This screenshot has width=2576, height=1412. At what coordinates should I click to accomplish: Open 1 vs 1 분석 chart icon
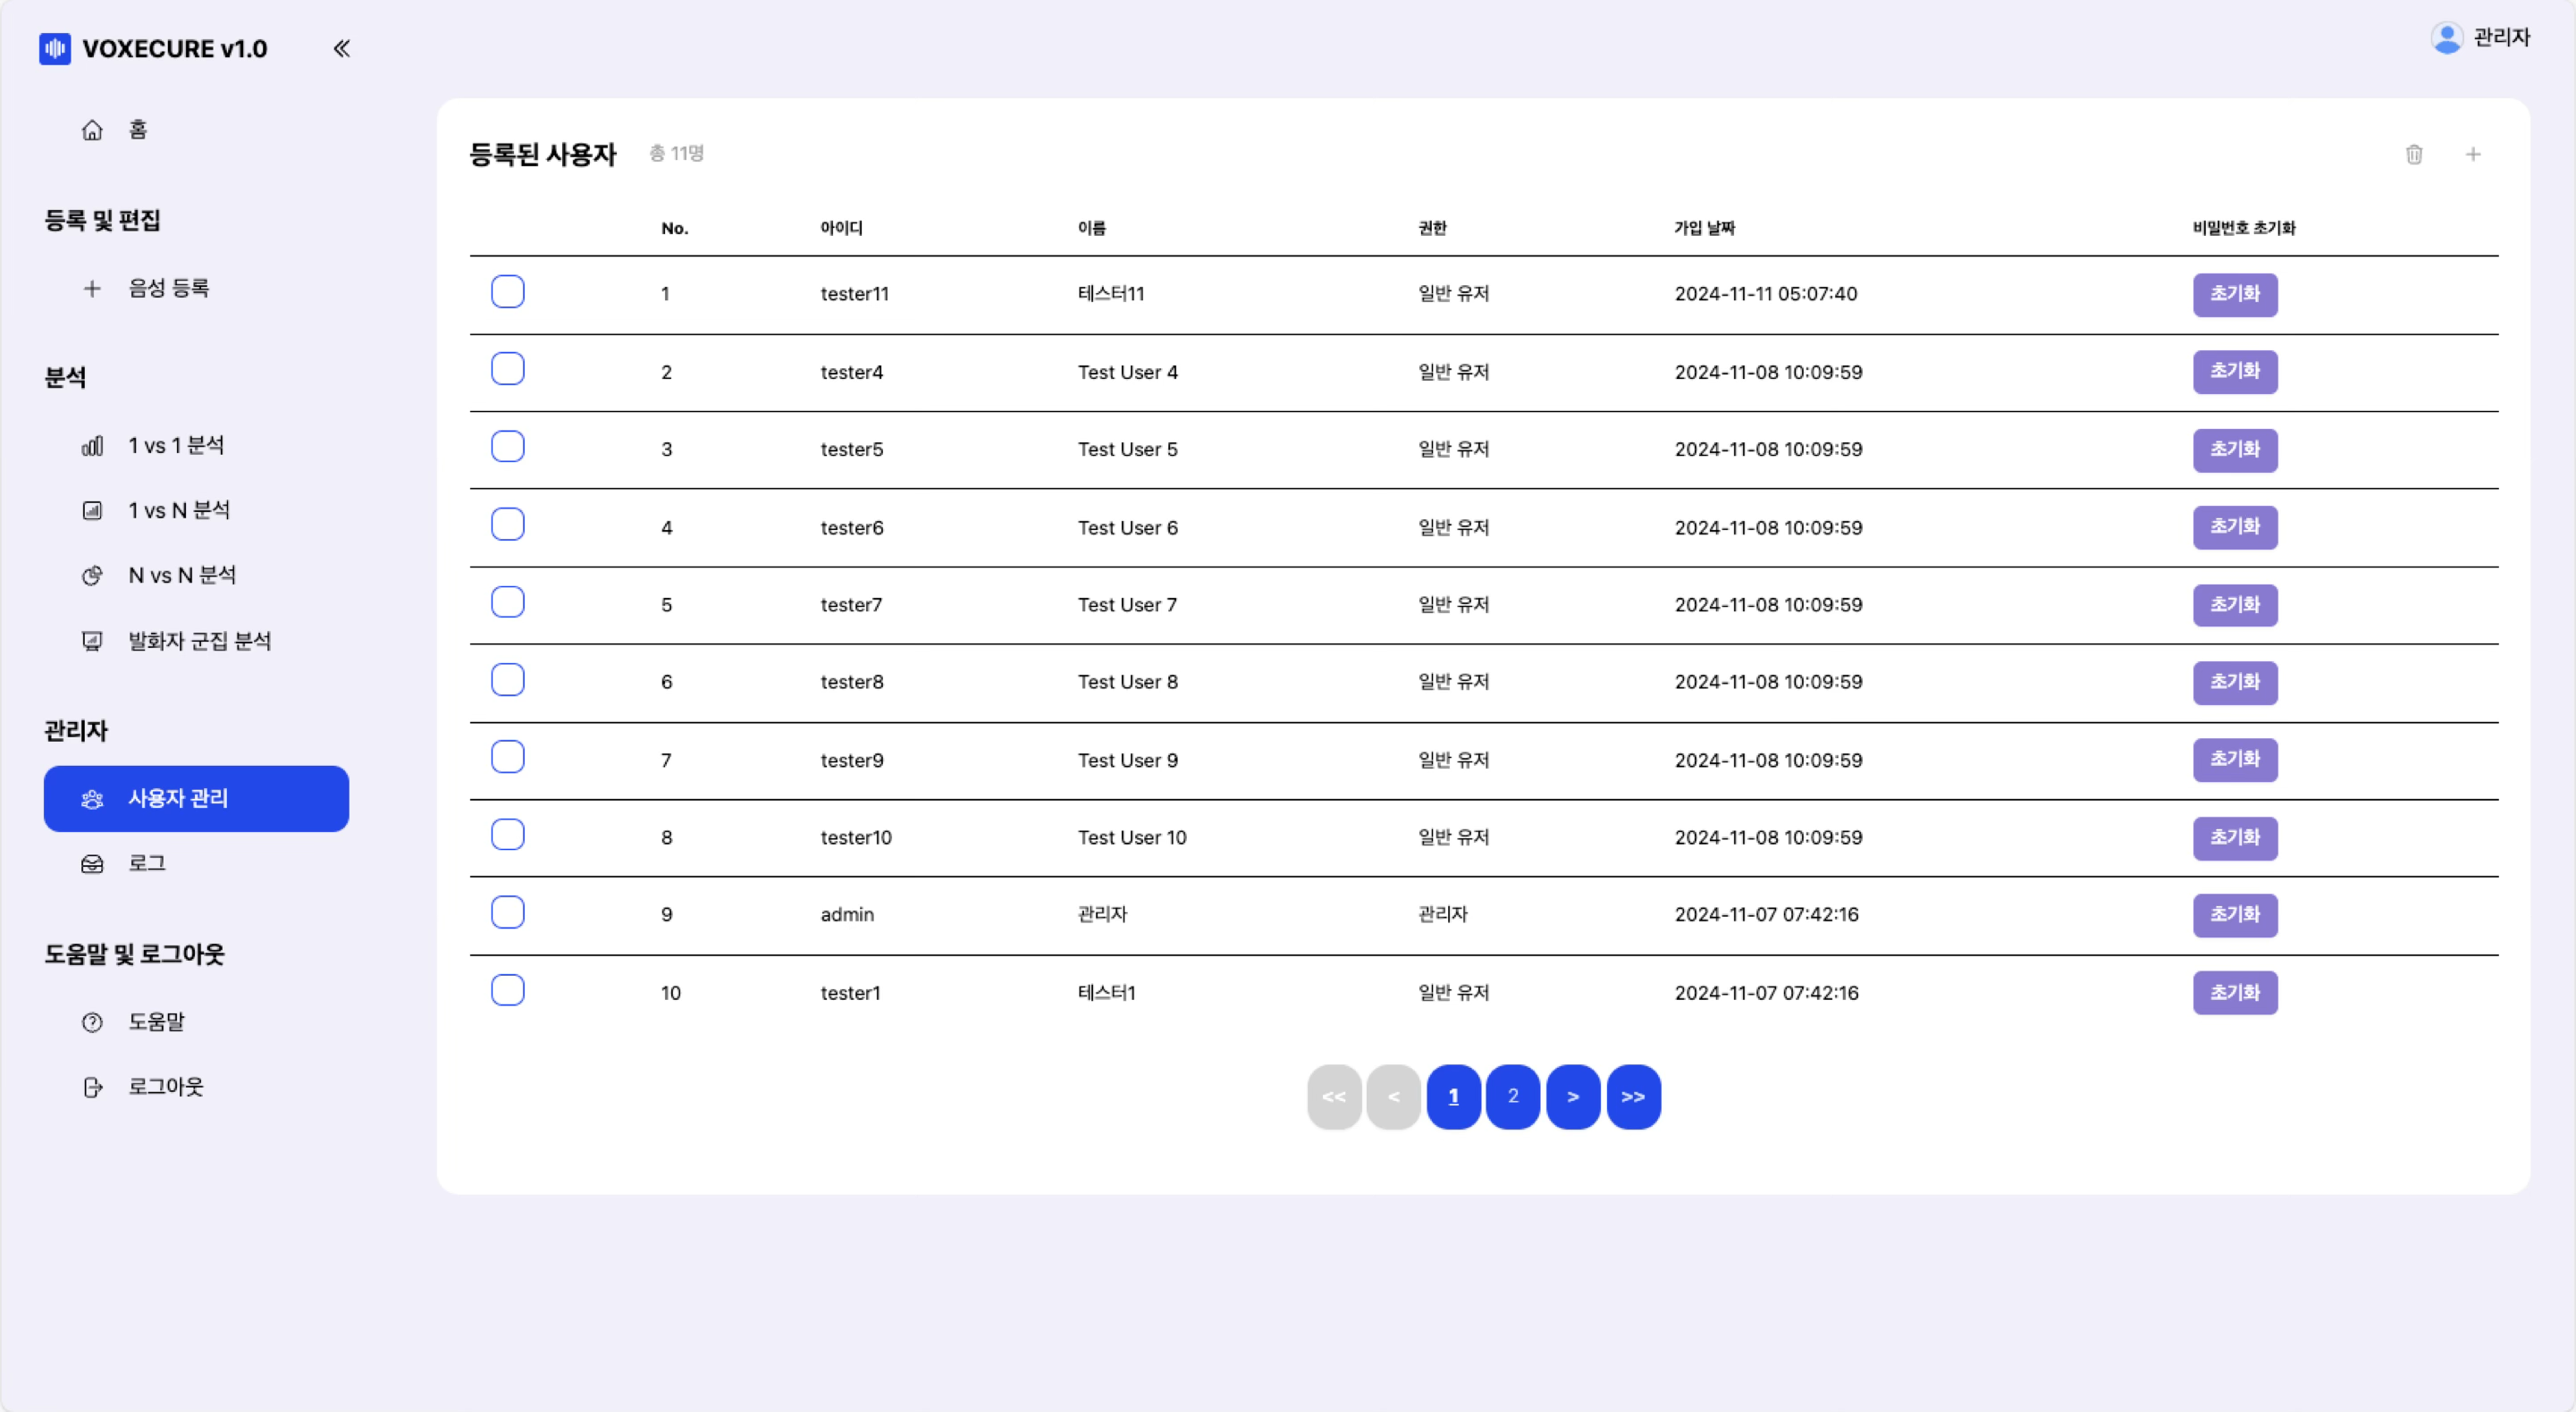[92, 446]
